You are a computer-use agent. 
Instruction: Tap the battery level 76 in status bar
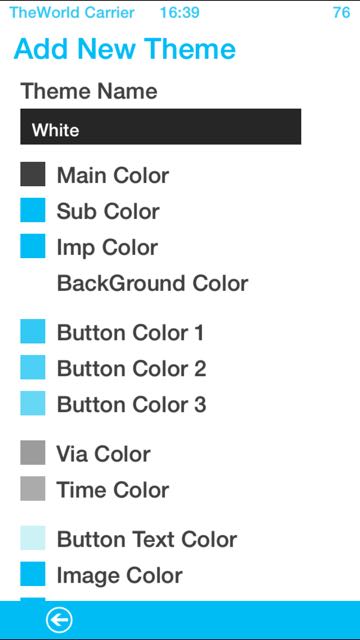point(341,12)
